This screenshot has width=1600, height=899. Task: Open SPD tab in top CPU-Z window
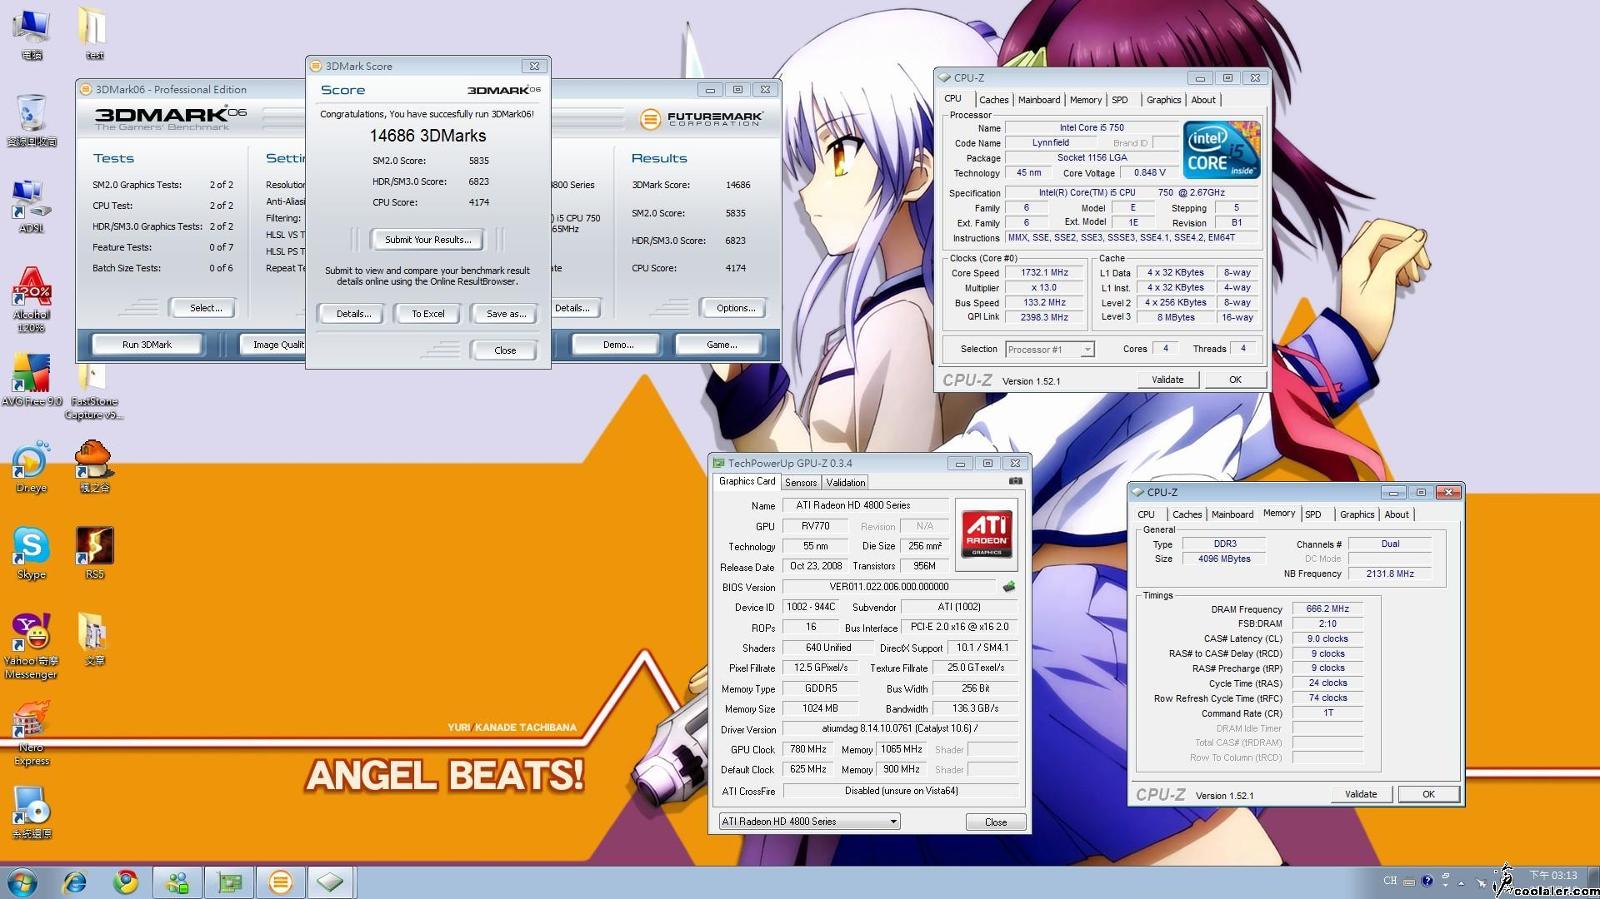point(1120,100)
